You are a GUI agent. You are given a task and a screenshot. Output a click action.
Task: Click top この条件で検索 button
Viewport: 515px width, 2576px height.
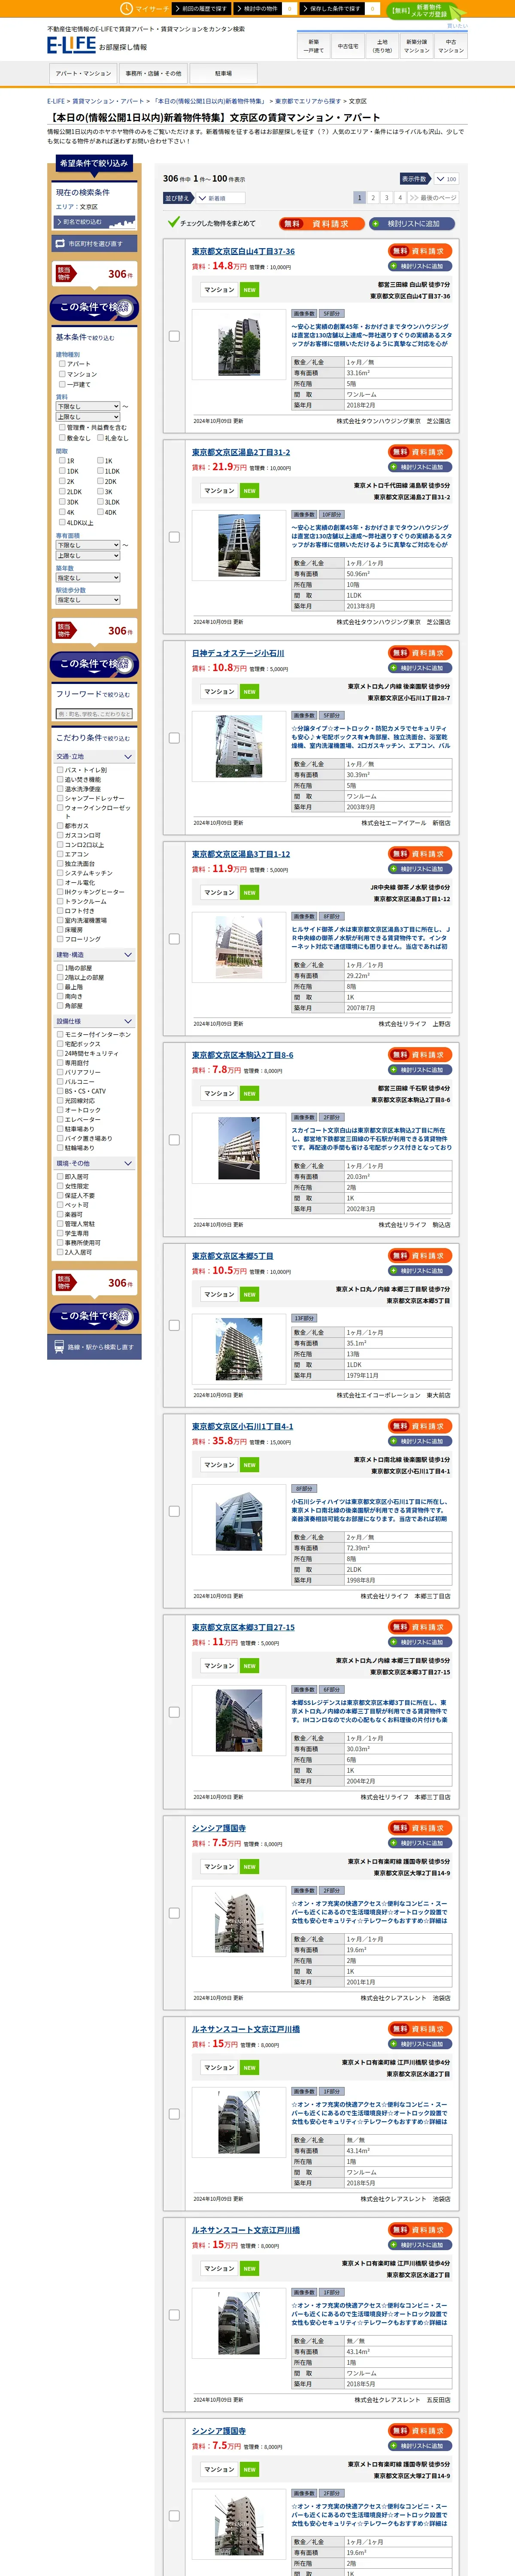tap(95, 308)
